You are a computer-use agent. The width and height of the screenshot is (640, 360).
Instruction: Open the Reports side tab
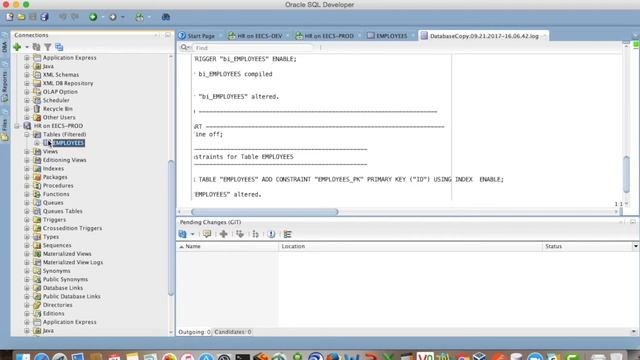pos(4,83)
